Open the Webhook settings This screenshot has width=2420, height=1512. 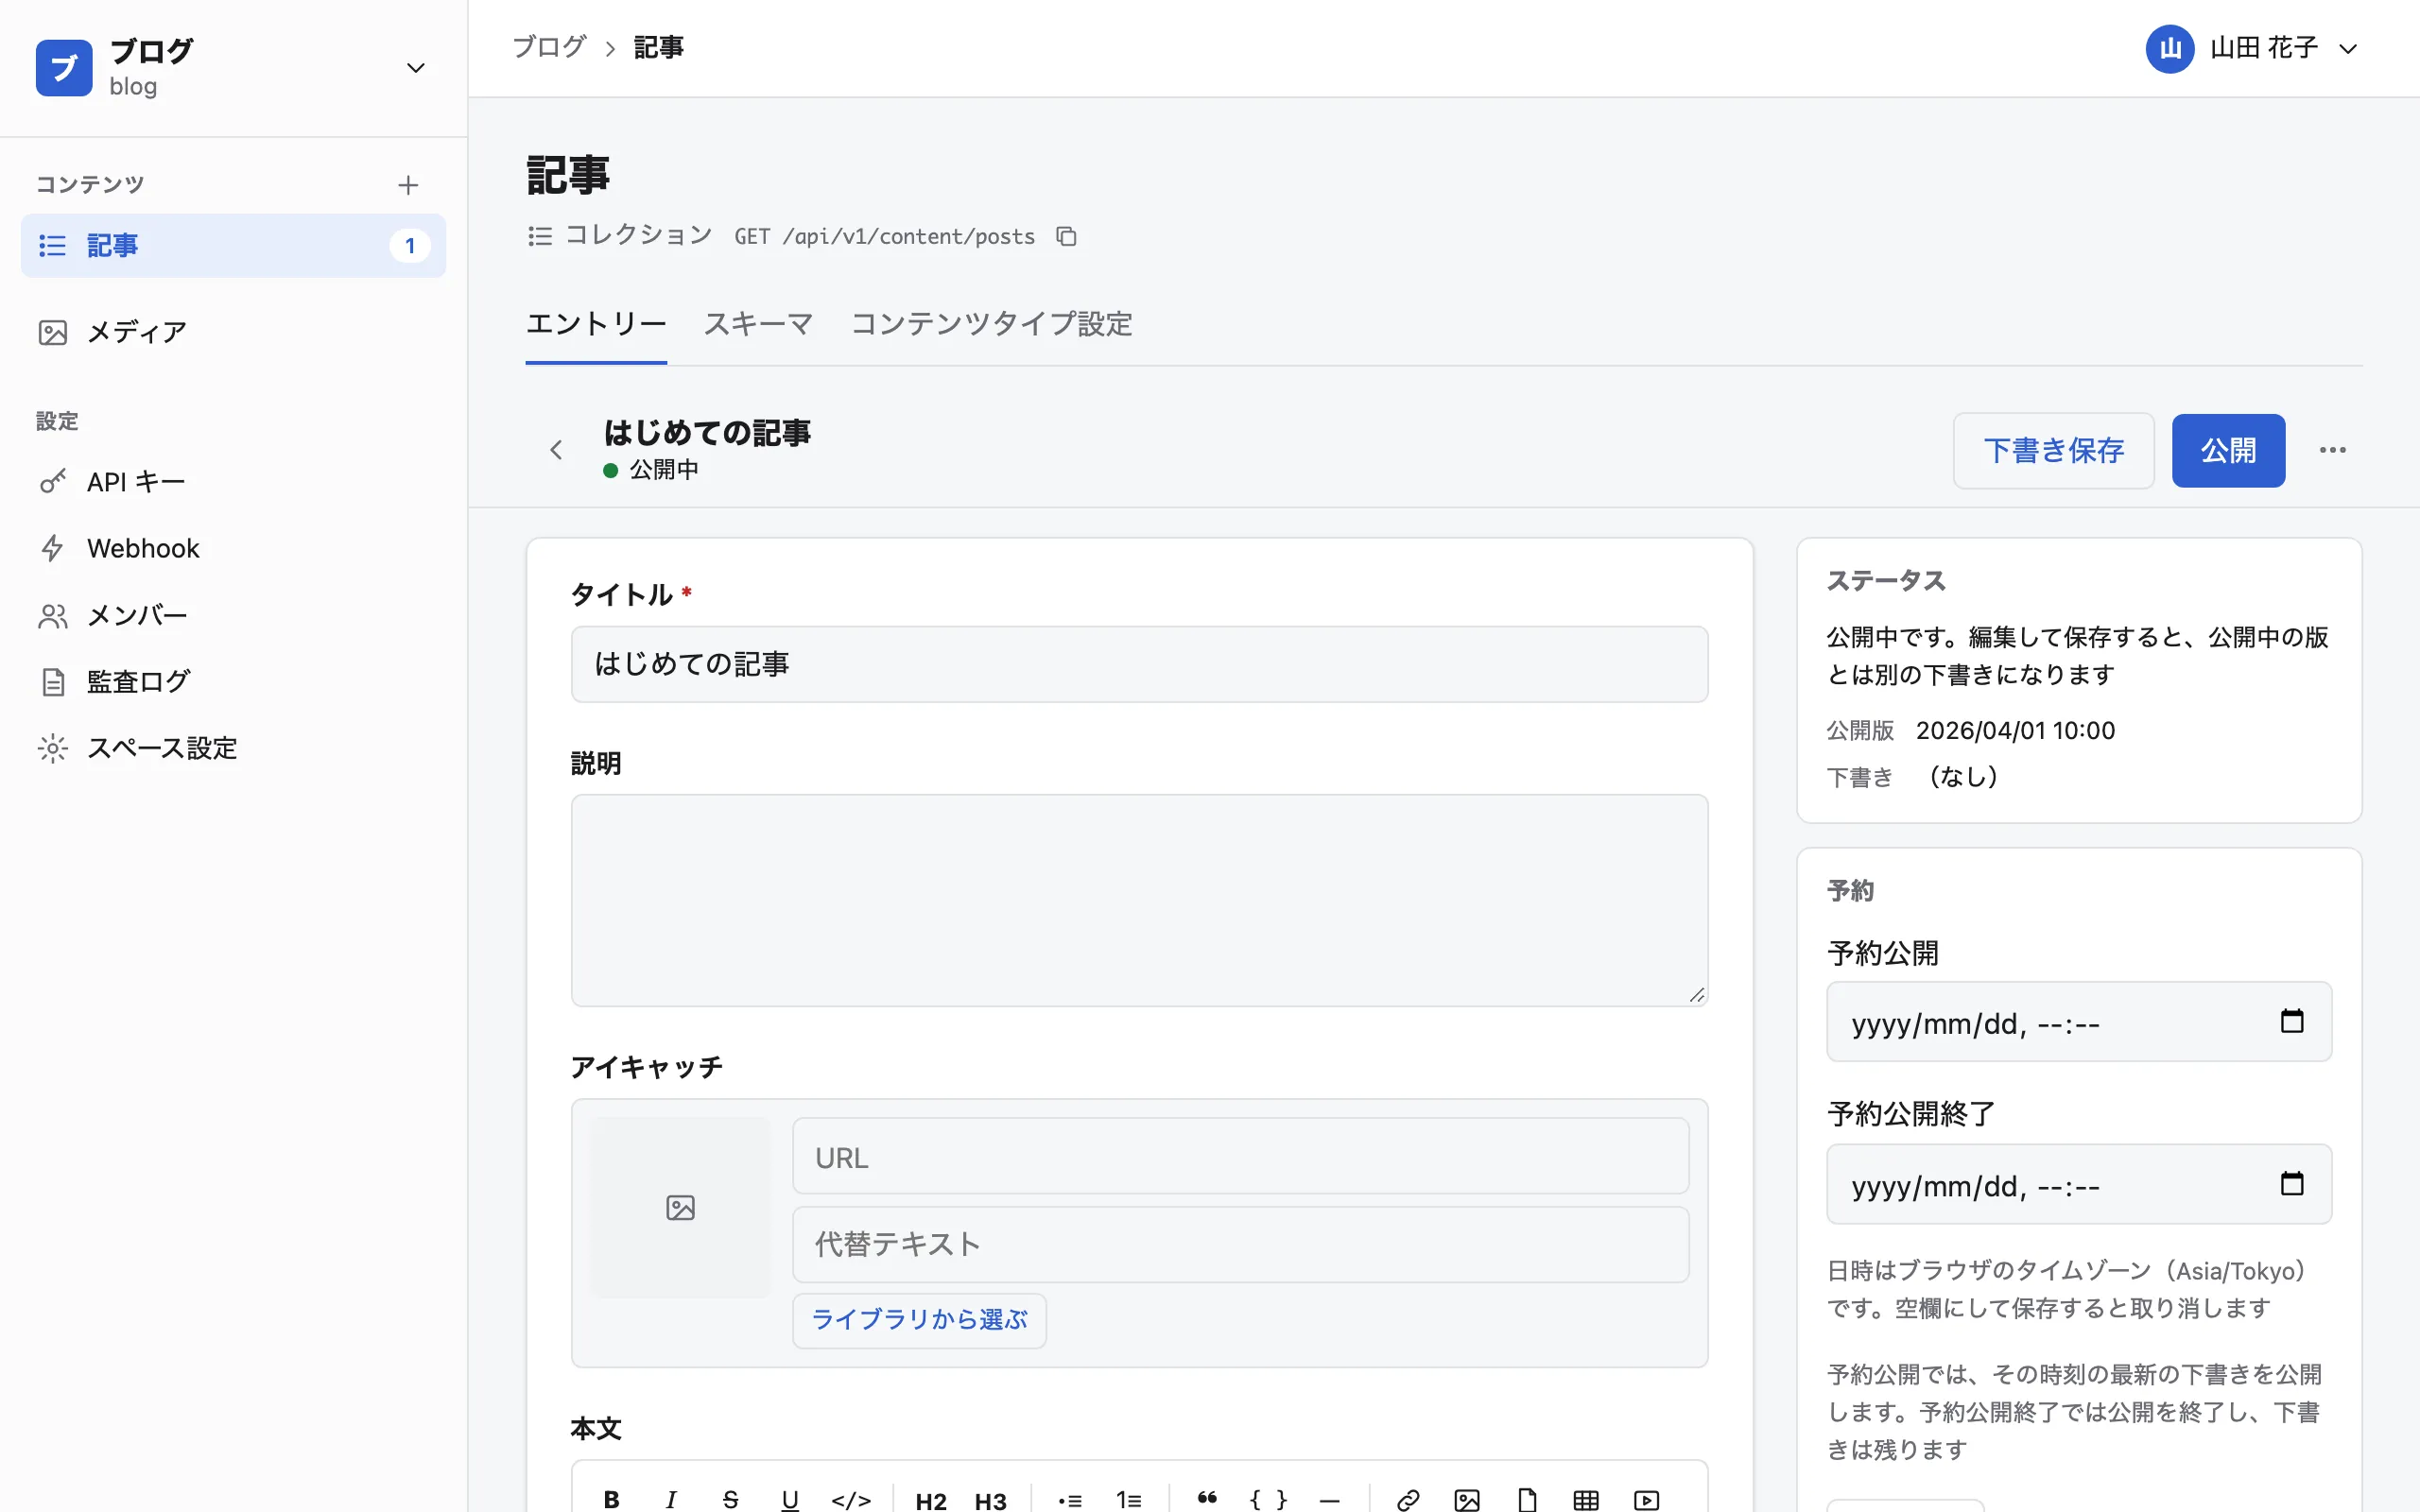pyautogui.click(x=233, y=548)
